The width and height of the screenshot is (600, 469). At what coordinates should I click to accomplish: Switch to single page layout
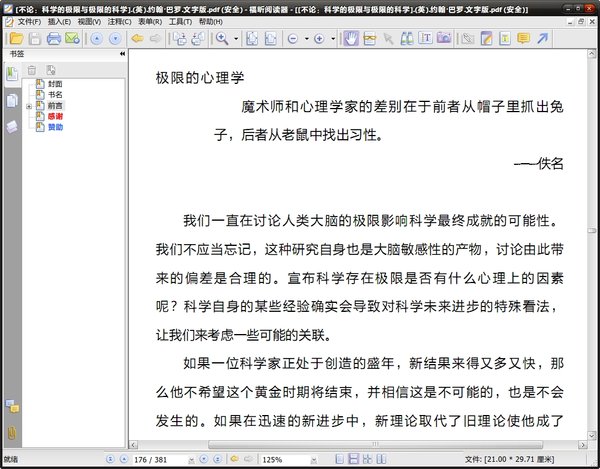pos(339,459)
